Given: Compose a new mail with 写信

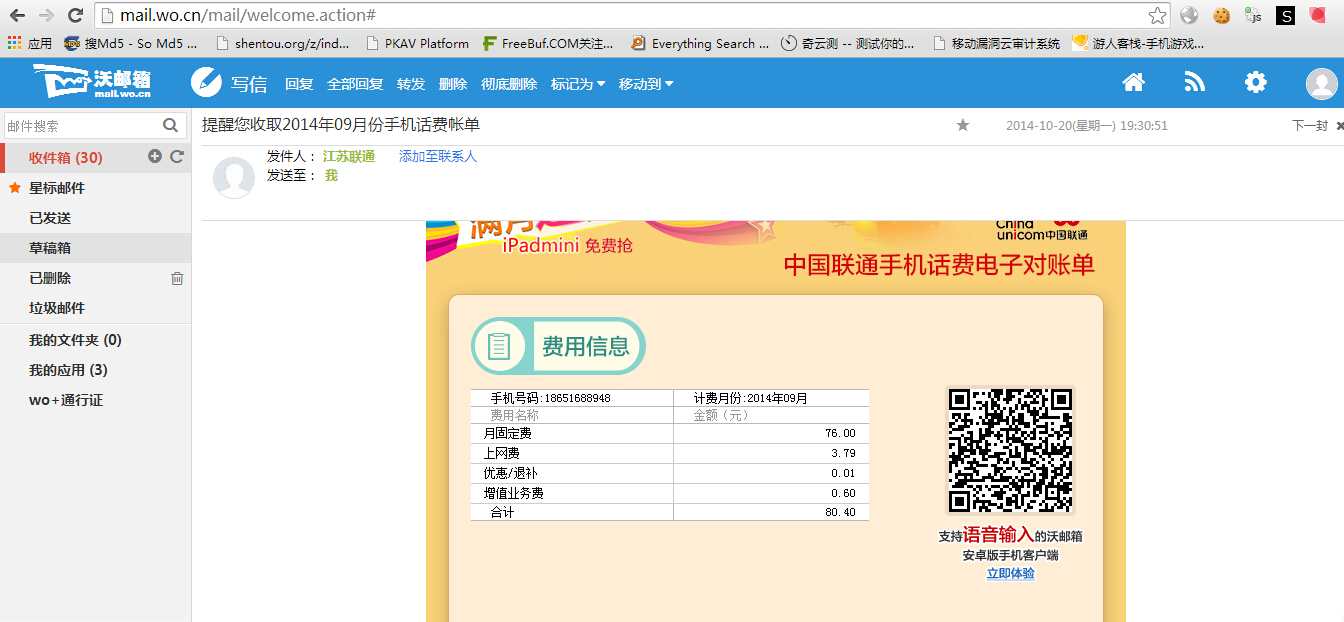Looking at the screenshot, I should 229,83.
